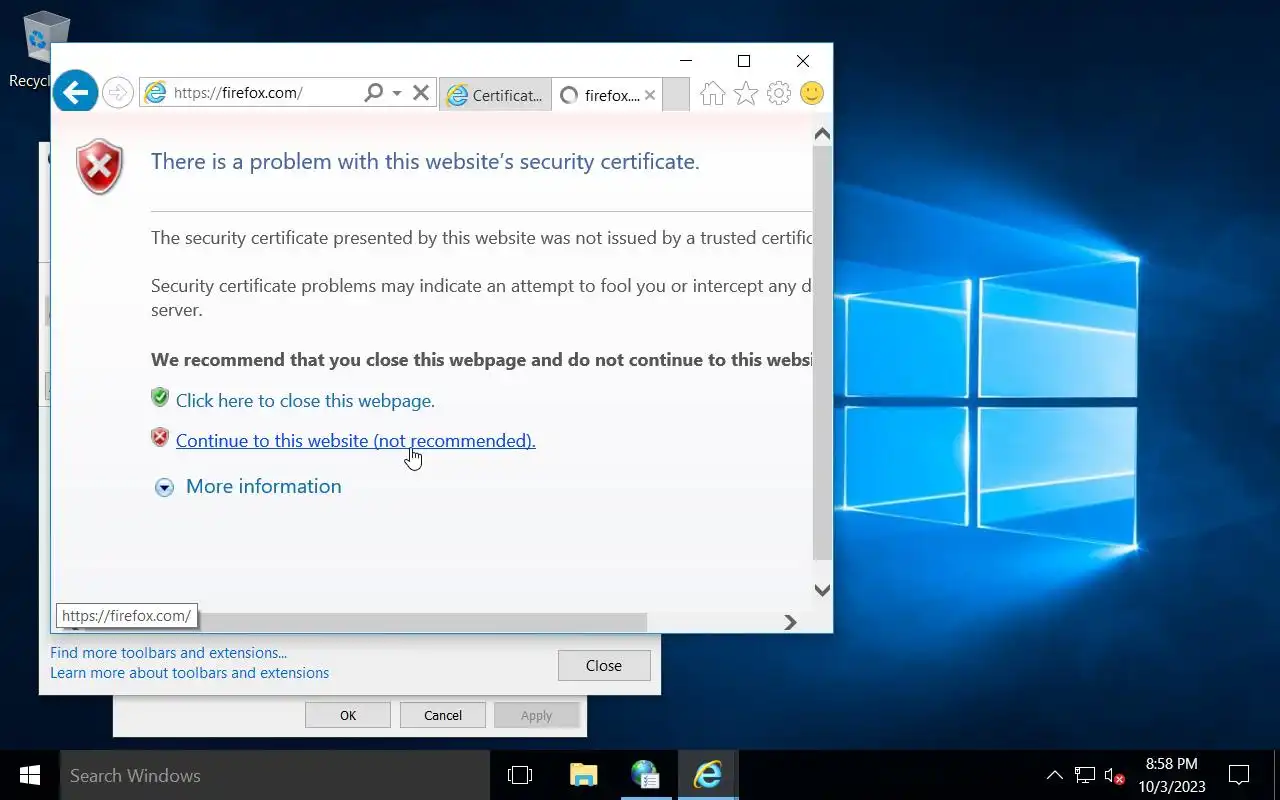Open the globe settings app on taskbar
The image size is (1280, 800).
[x=645, y=775]
